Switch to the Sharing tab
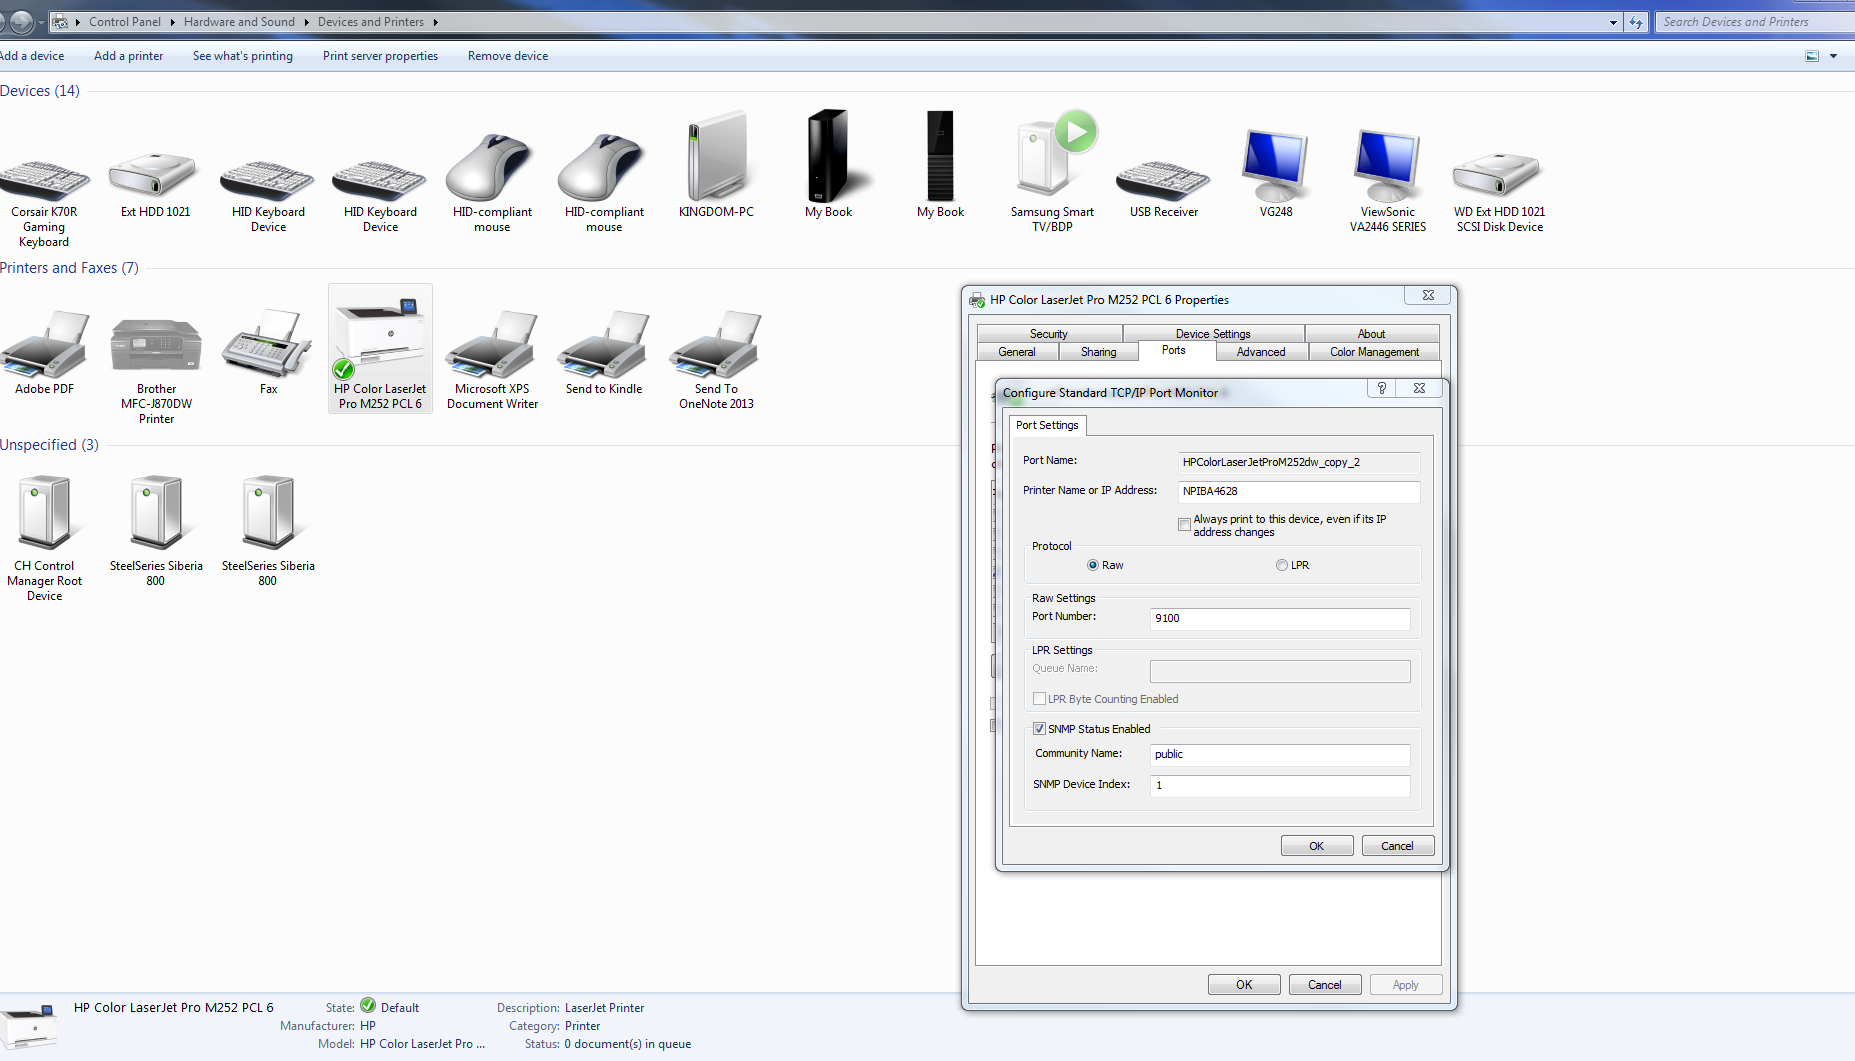This screenshot has height=1061, width=1855. (1098, 352)
